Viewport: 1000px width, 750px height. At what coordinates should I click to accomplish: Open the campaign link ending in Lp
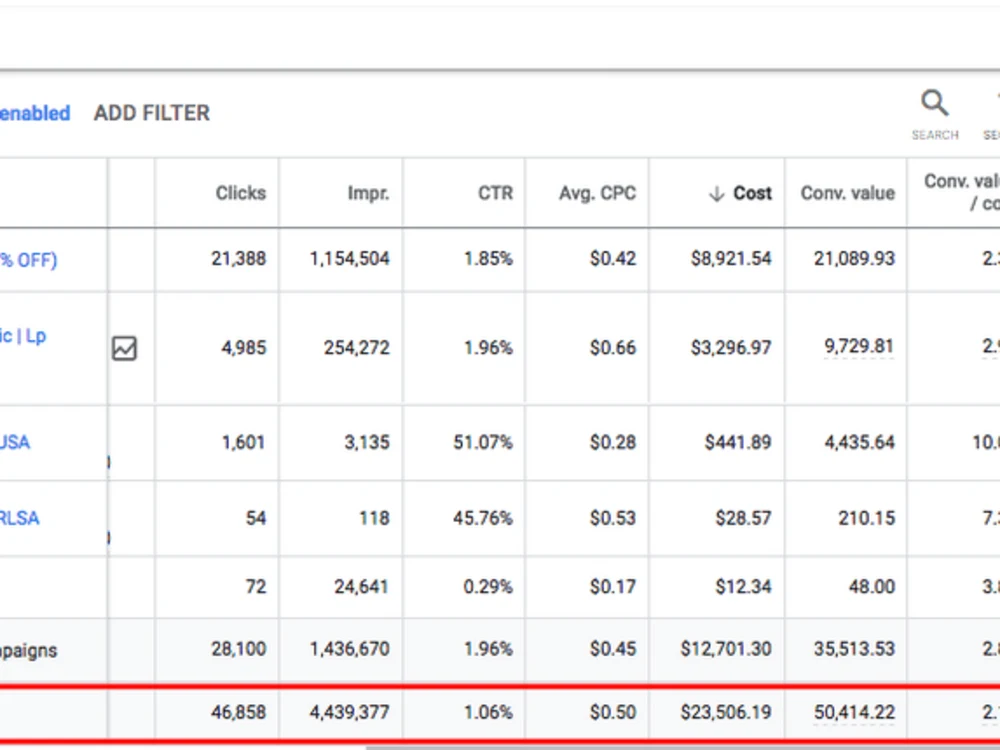tap(23, 335)
